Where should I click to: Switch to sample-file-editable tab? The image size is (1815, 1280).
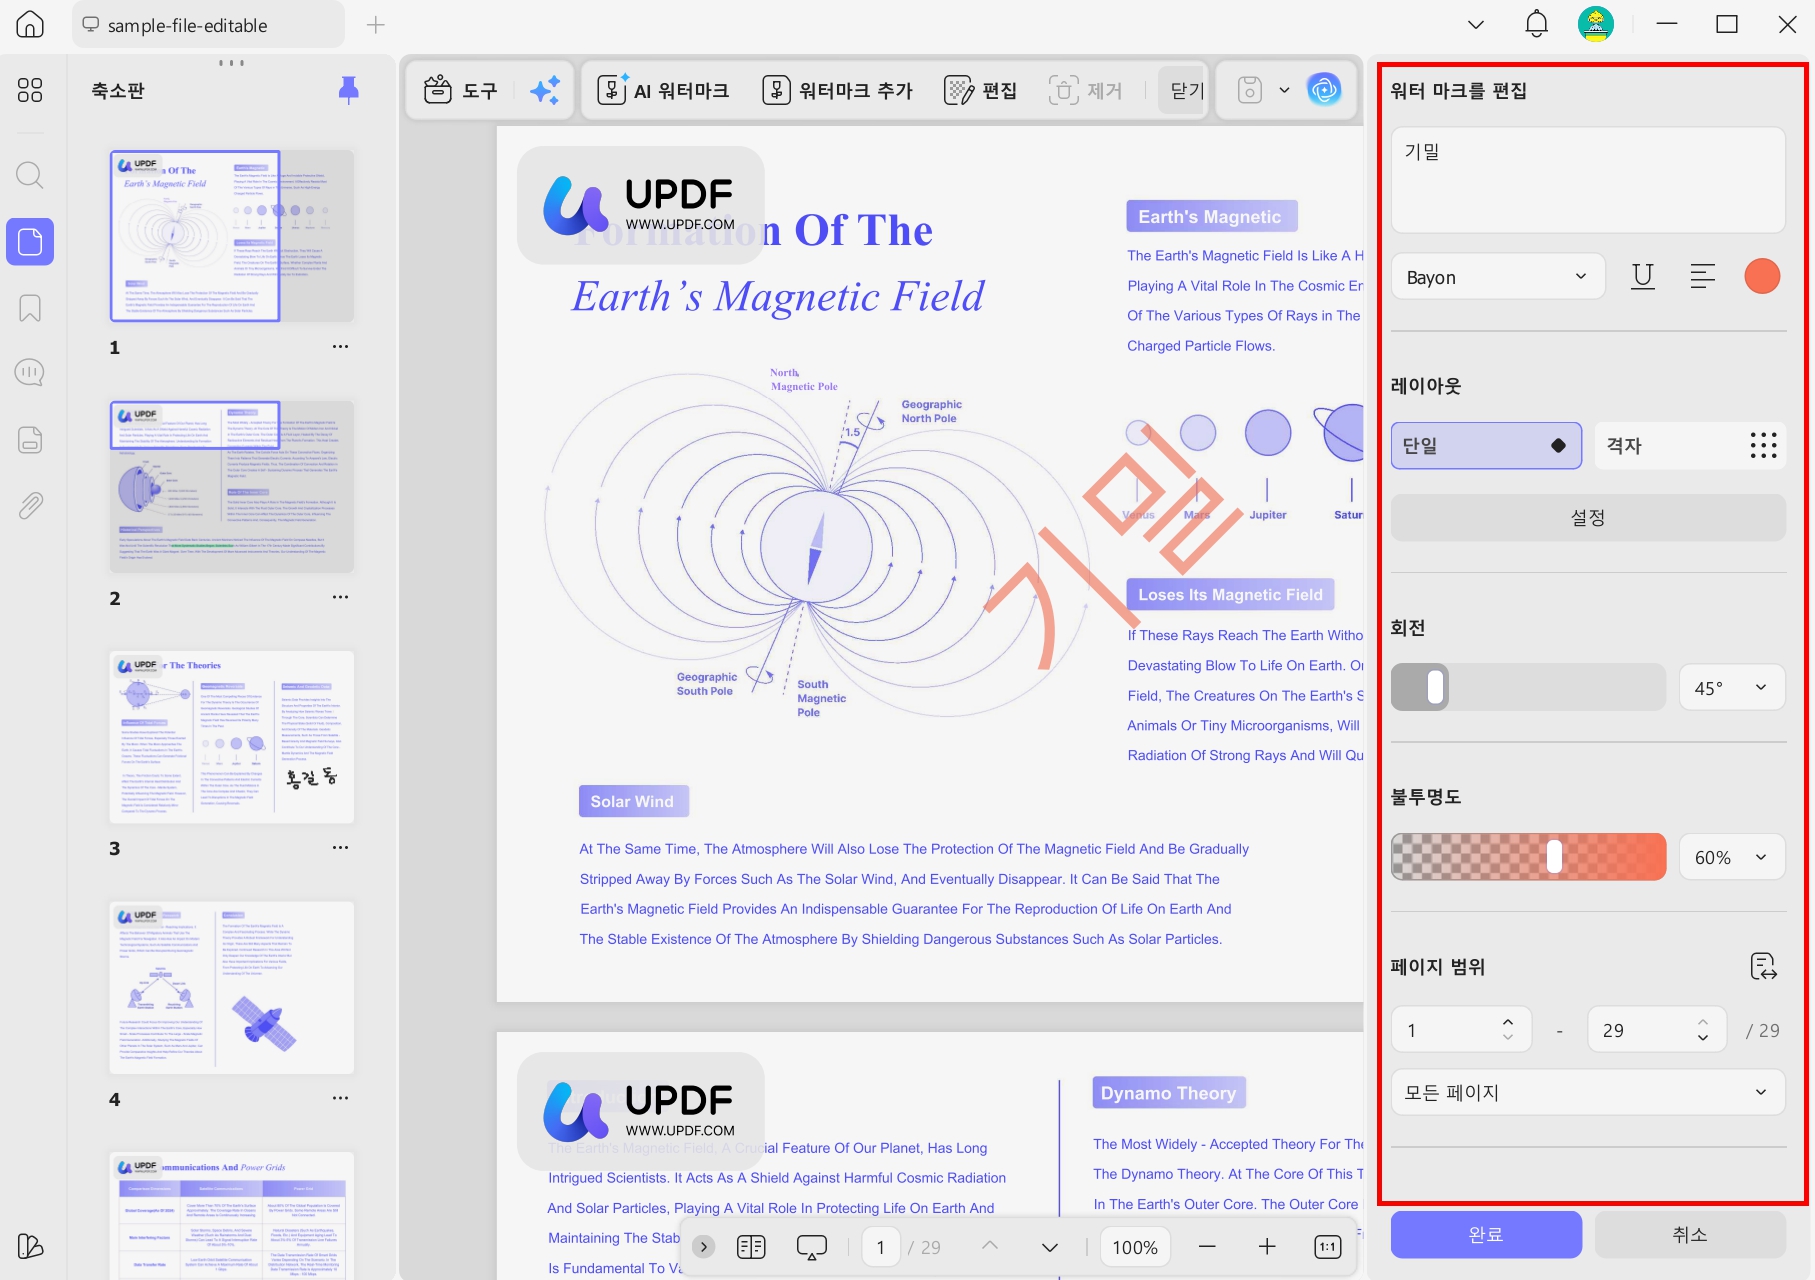pos(208,25)
